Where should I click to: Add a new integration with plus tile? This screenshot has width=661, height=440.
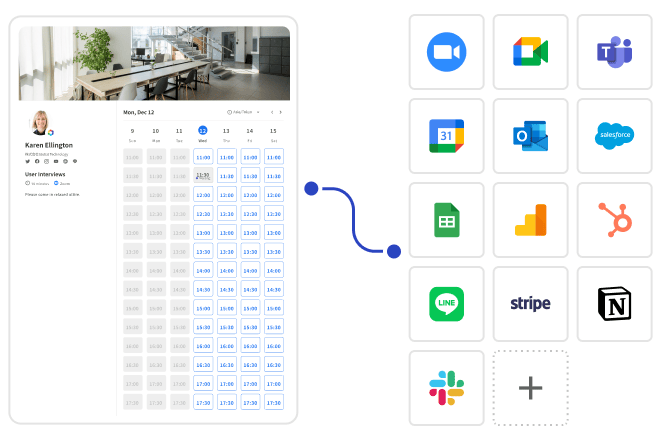pos(530,388)
